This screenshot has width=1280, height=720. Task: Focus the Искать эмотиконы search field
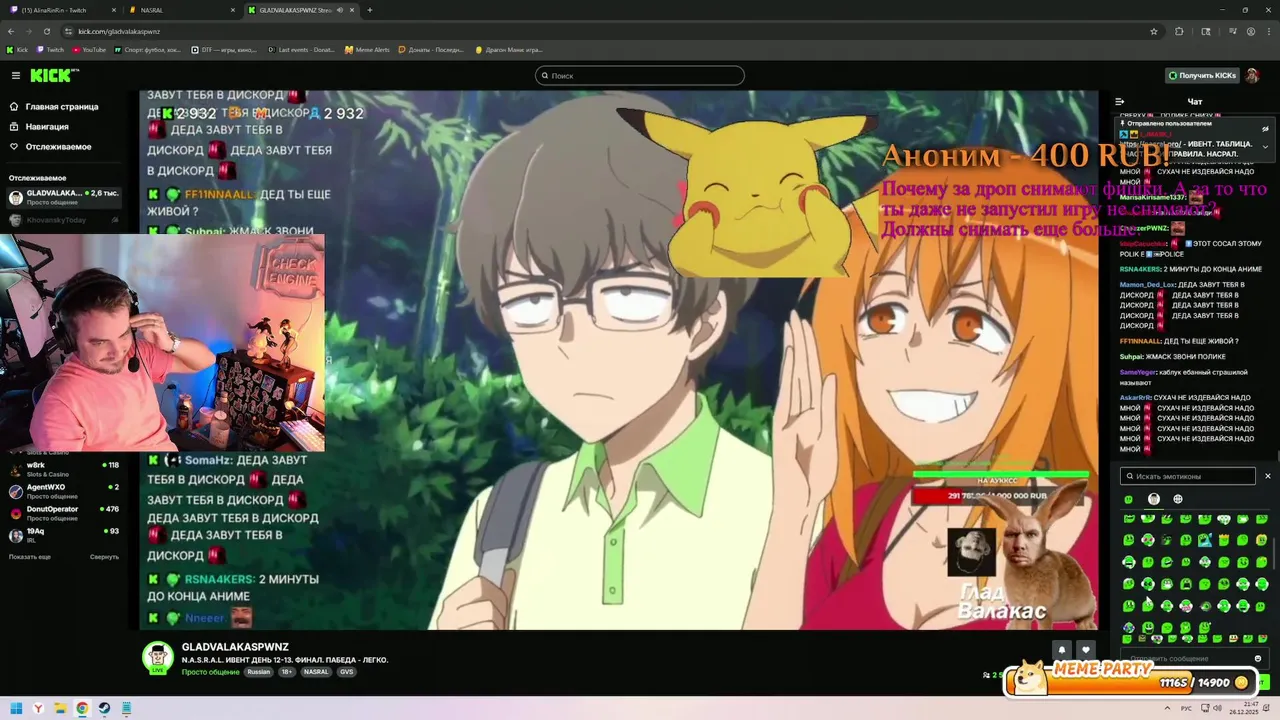click(x=1187, y=476)
